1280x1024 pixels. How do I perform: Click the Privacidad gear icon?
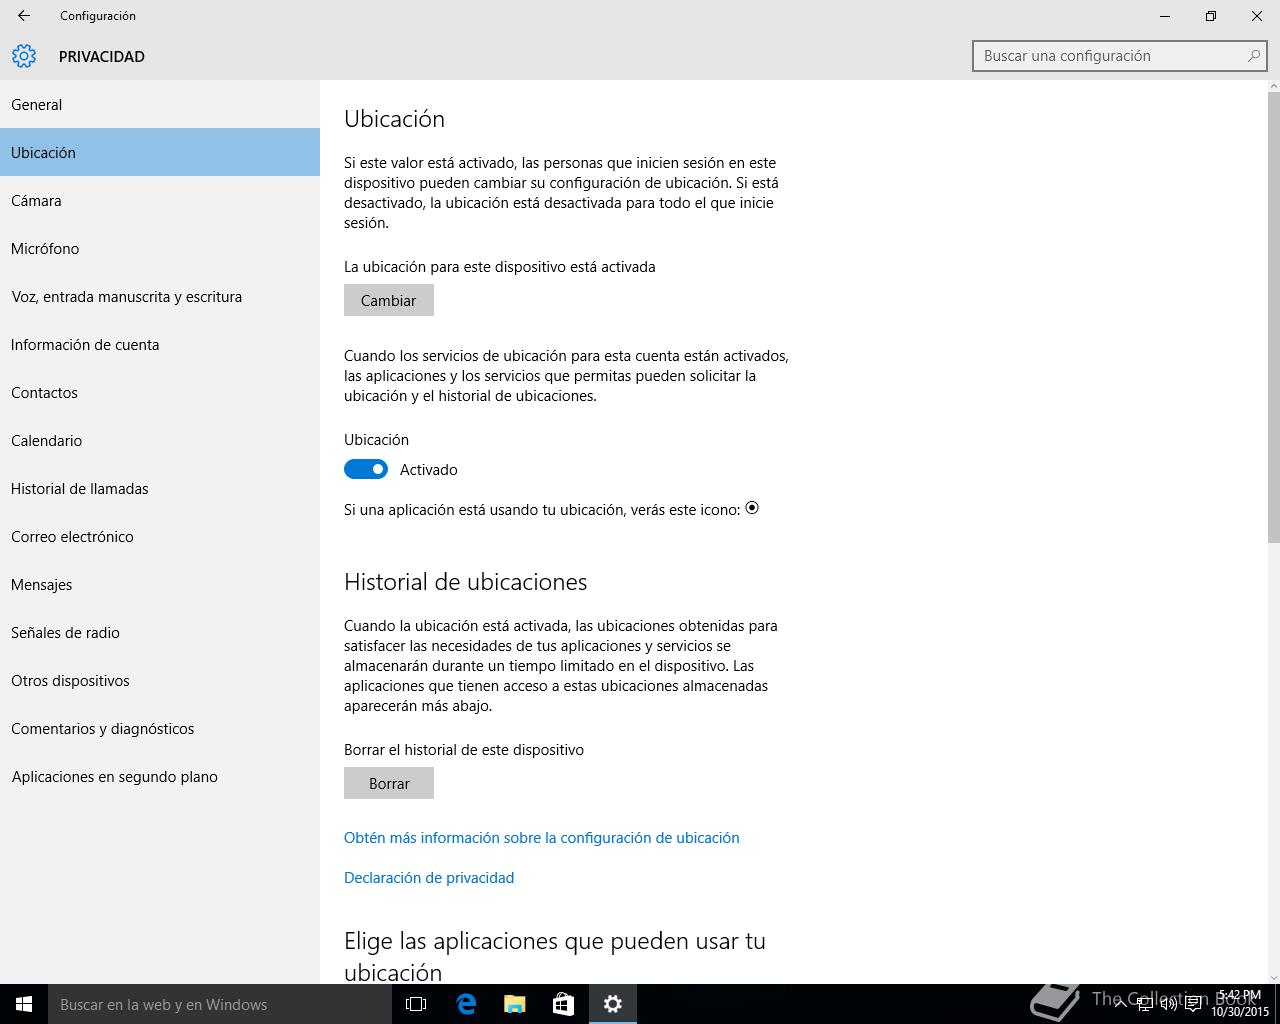pyautogui.click(x=24, y=56)
